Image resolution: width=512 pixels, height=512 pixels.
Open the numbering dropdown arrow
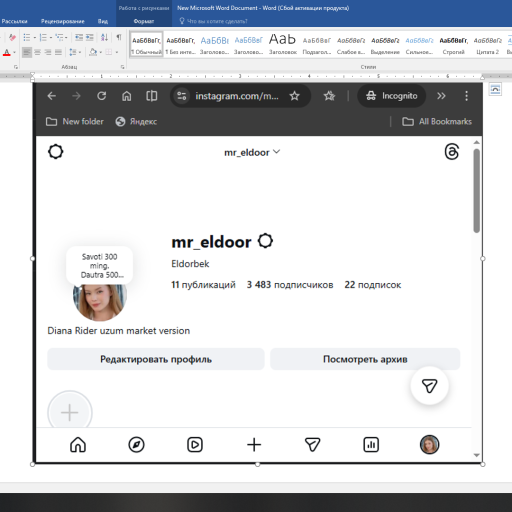tap(51, 38)
